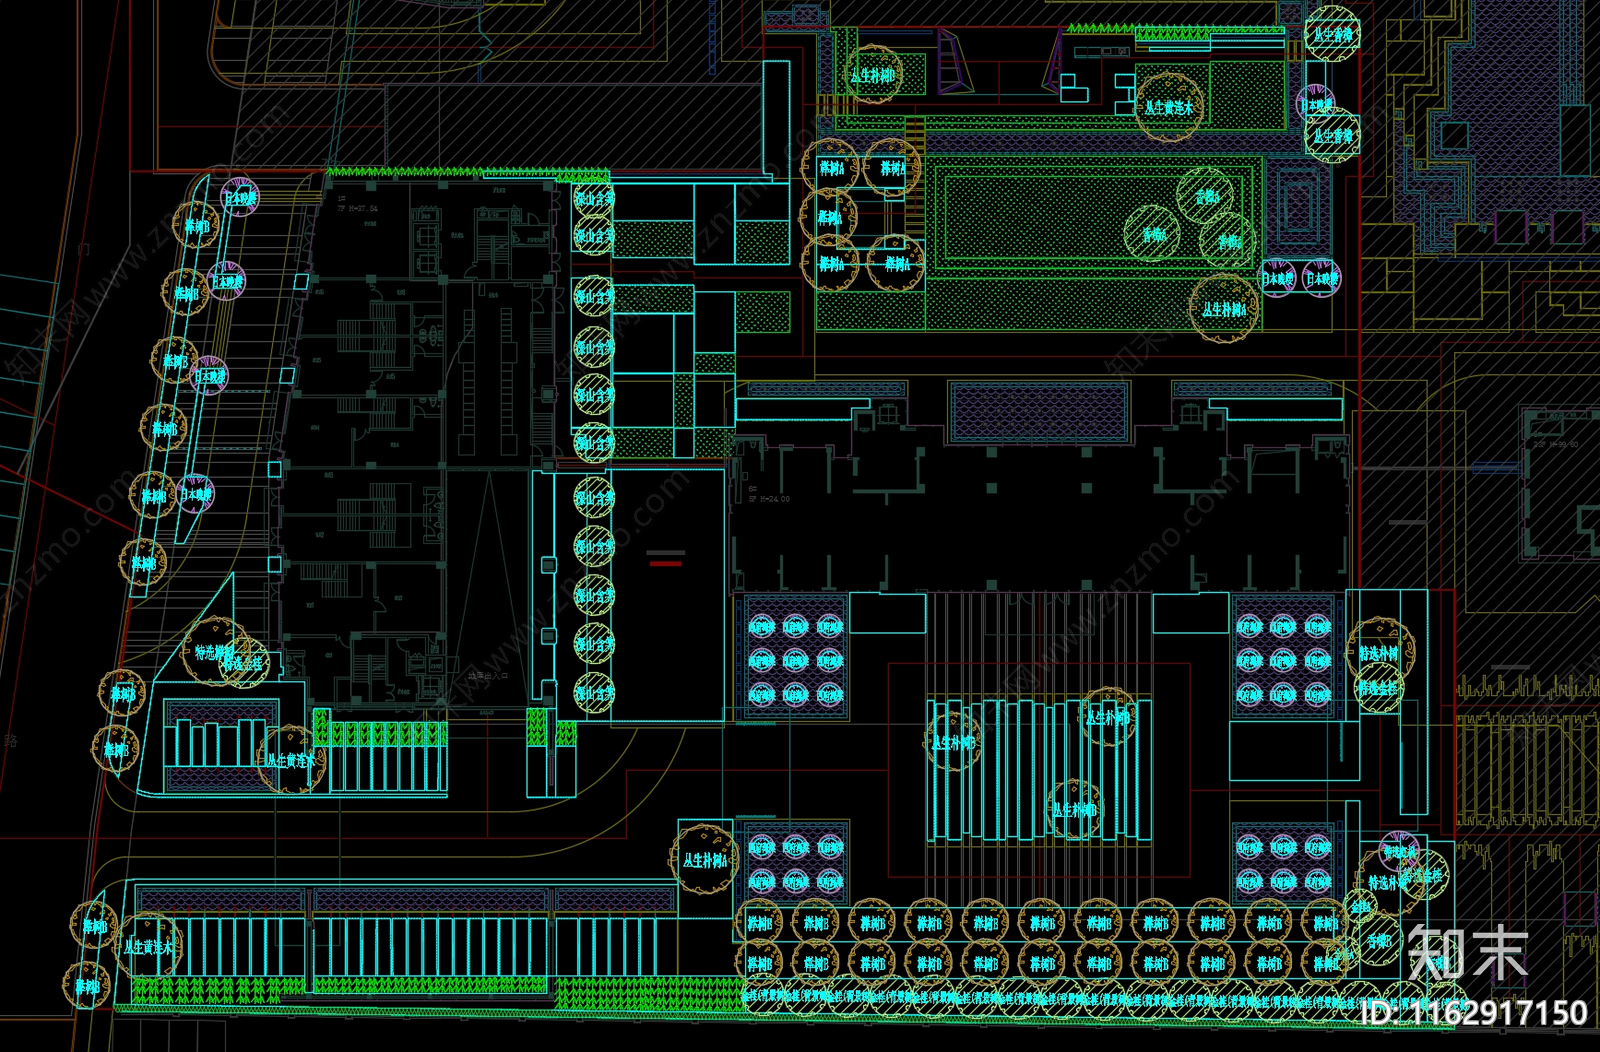Screen dimensions: 1600x1052
Task: Click the 地库出入口 entrance label
Action: (x=489, y=676)
